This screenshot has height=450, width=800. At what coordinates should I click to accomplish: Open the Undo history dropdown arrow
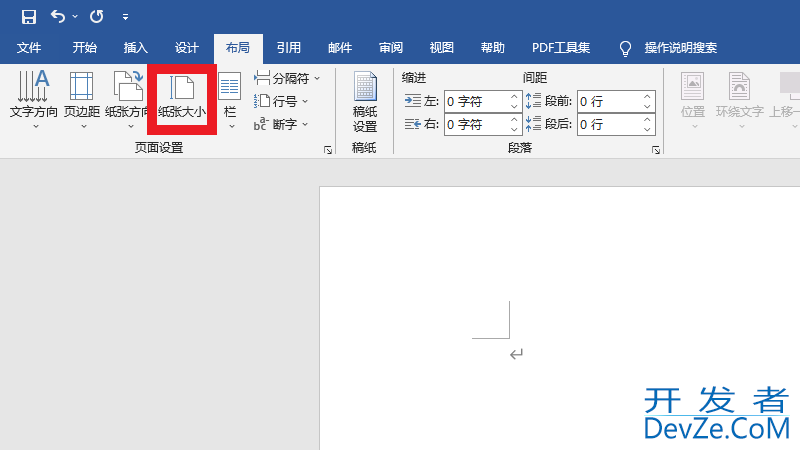75,17
